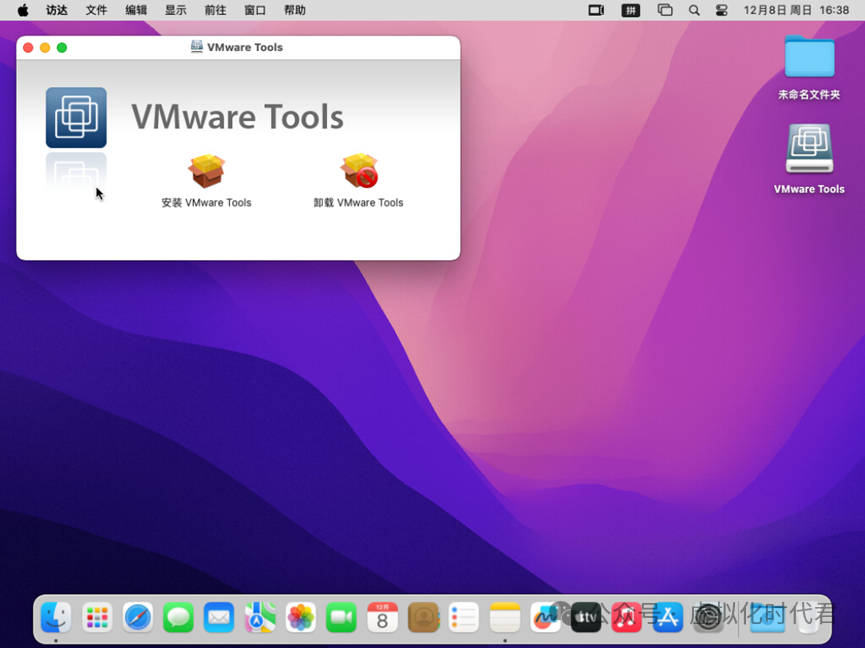Open the 文件 menu

click(96, 10)
